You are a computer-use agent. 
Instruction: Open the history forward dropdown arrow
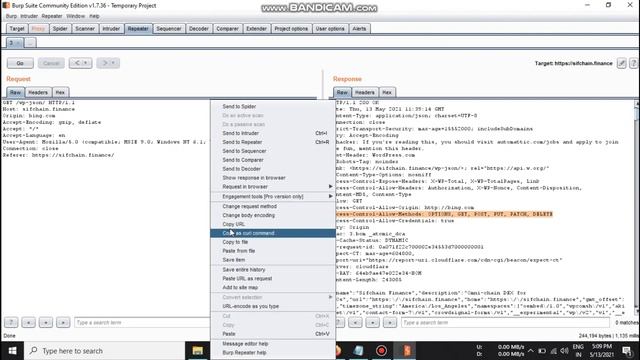pyautogui.click(x=113, y=63)
